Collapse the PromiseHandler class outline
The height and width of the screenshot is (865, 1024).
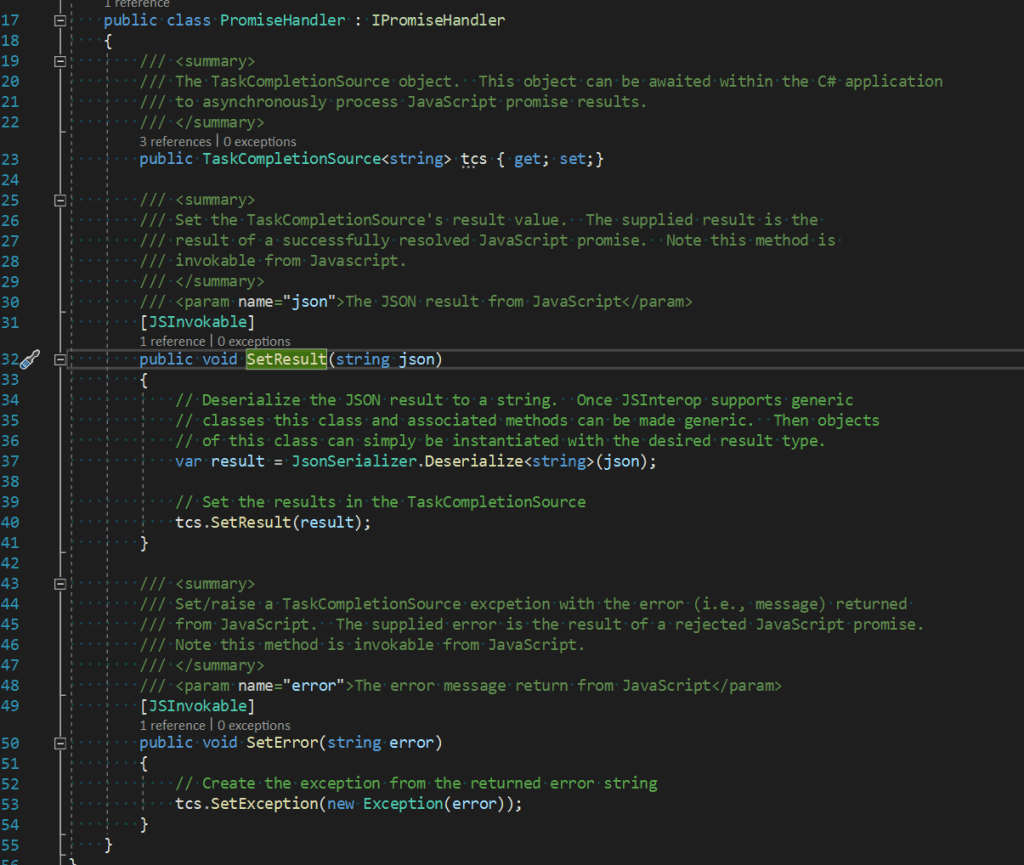pos(60,21)
